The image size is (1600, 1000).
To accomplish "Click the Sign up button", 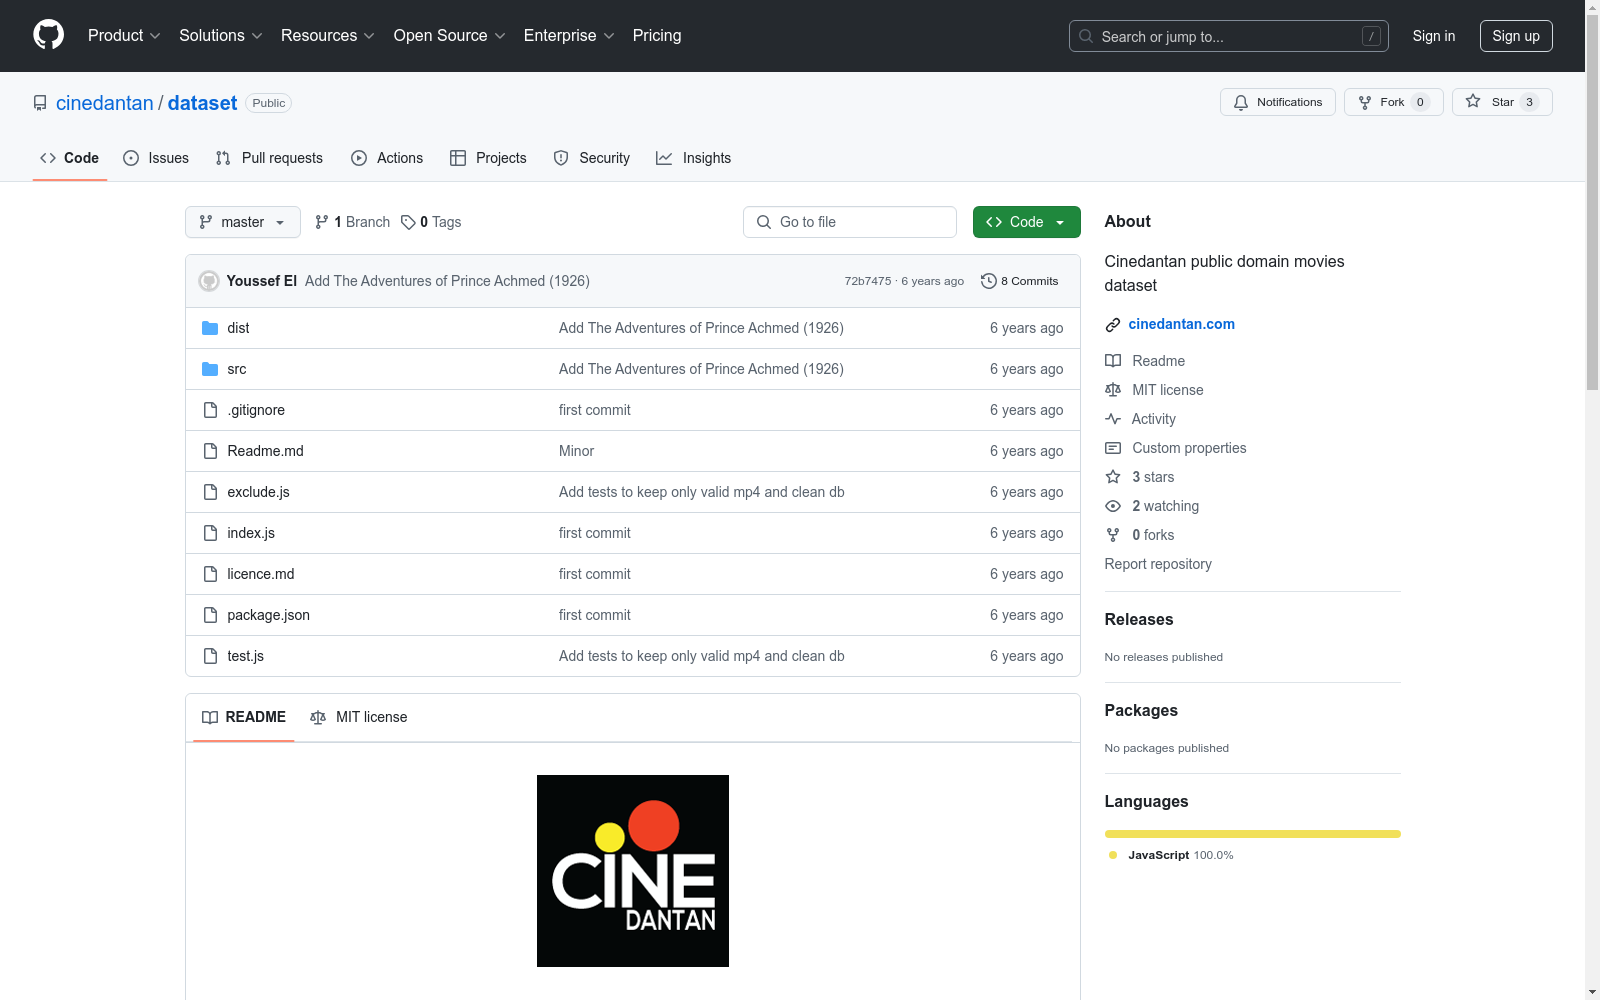I will click(x=1516, y=36).
